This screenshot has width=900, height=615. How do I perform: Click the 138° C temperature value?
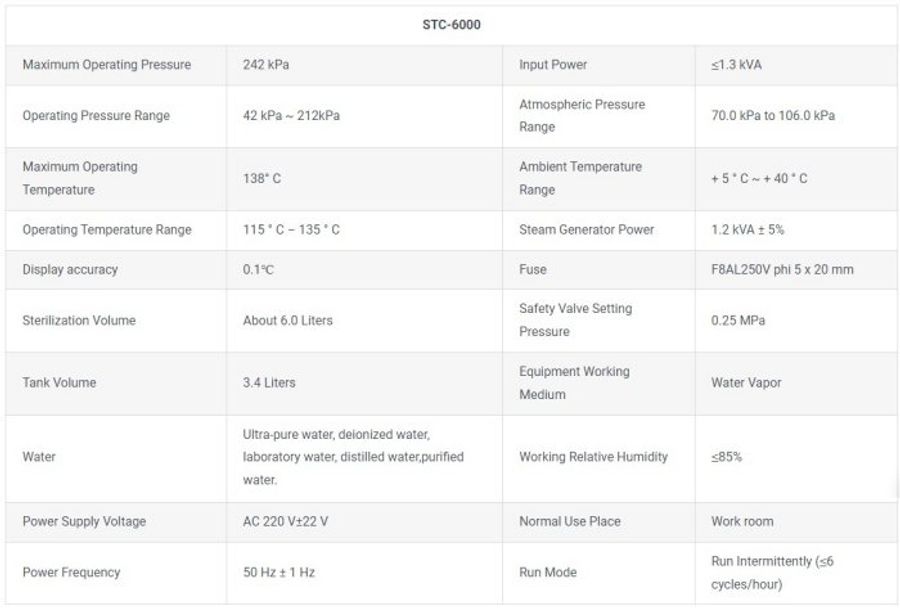262,179
